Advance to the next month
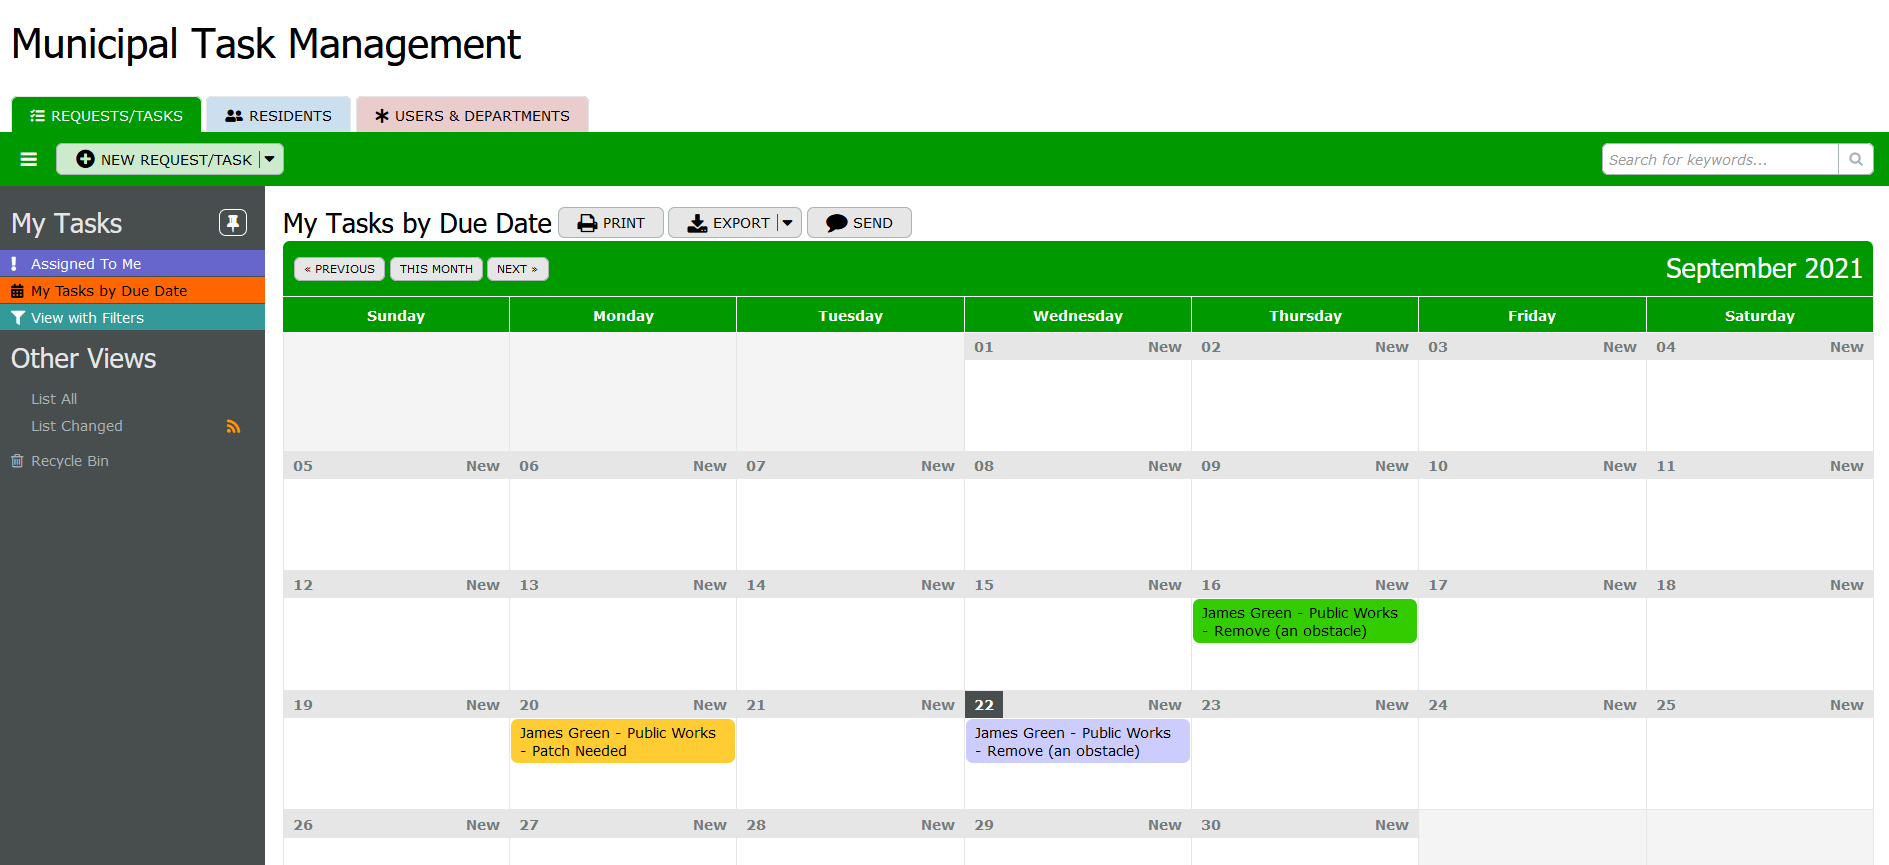This screenshot has width=1889, height=865. point(517,269)
